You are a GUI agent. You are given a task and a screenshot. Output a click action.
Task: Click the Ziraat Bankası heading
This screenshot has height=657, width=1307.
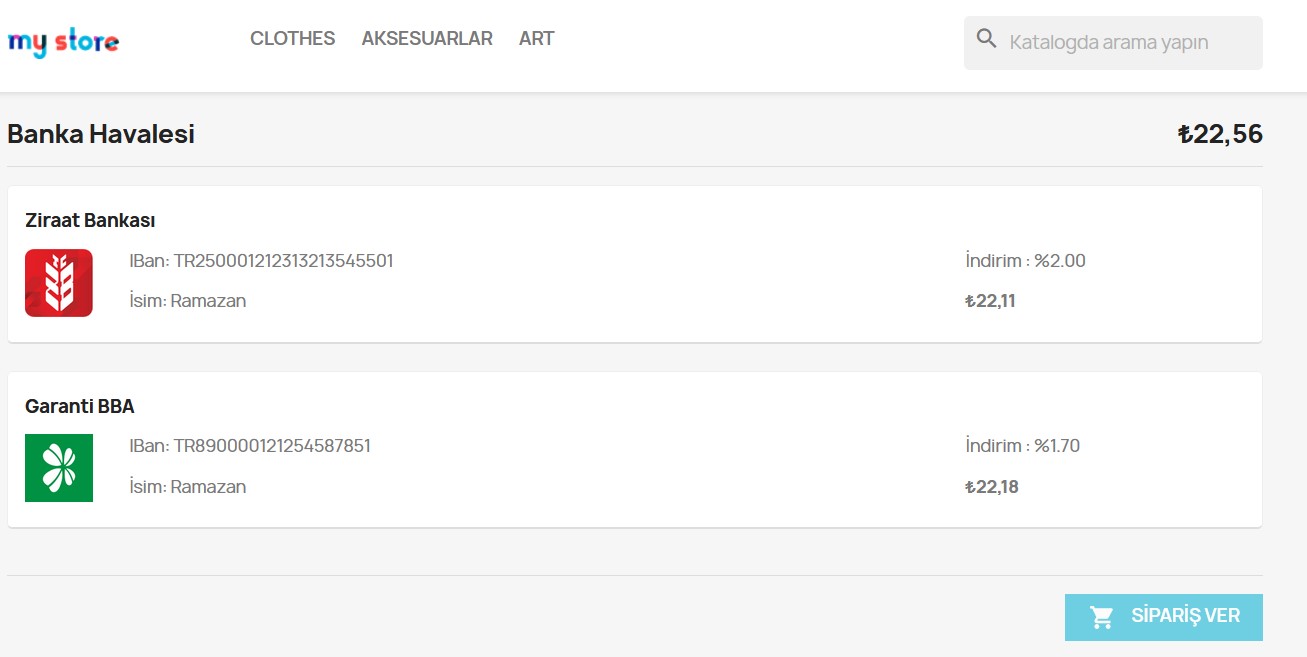[90, 220]
